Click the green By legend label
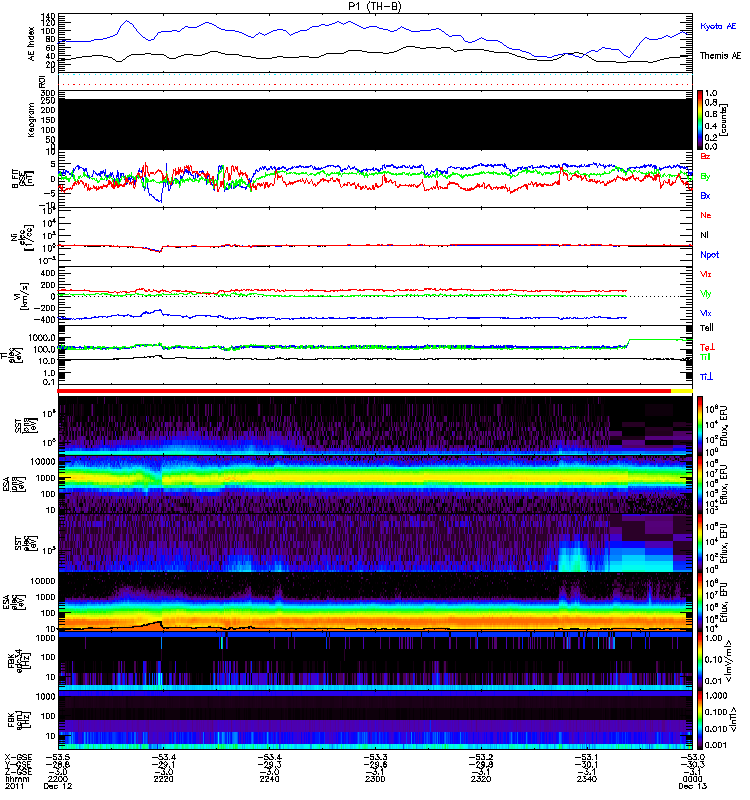This screenshot has width=750, height=800. [x=705, y=177]
